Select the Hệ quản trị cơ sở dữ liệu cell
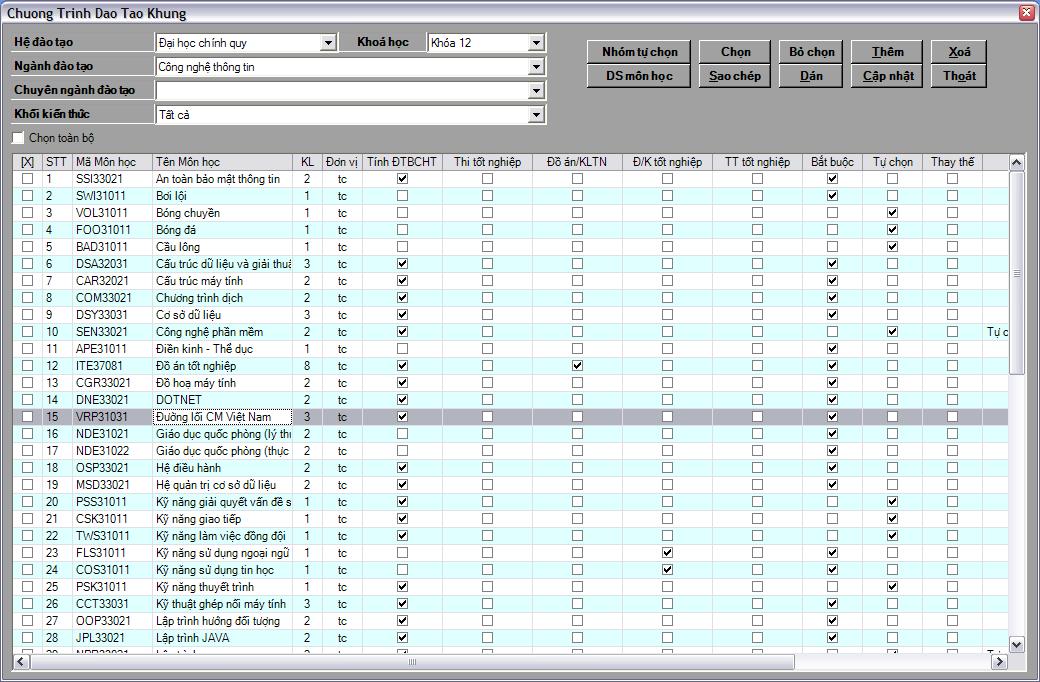 [x=222, y=485]
